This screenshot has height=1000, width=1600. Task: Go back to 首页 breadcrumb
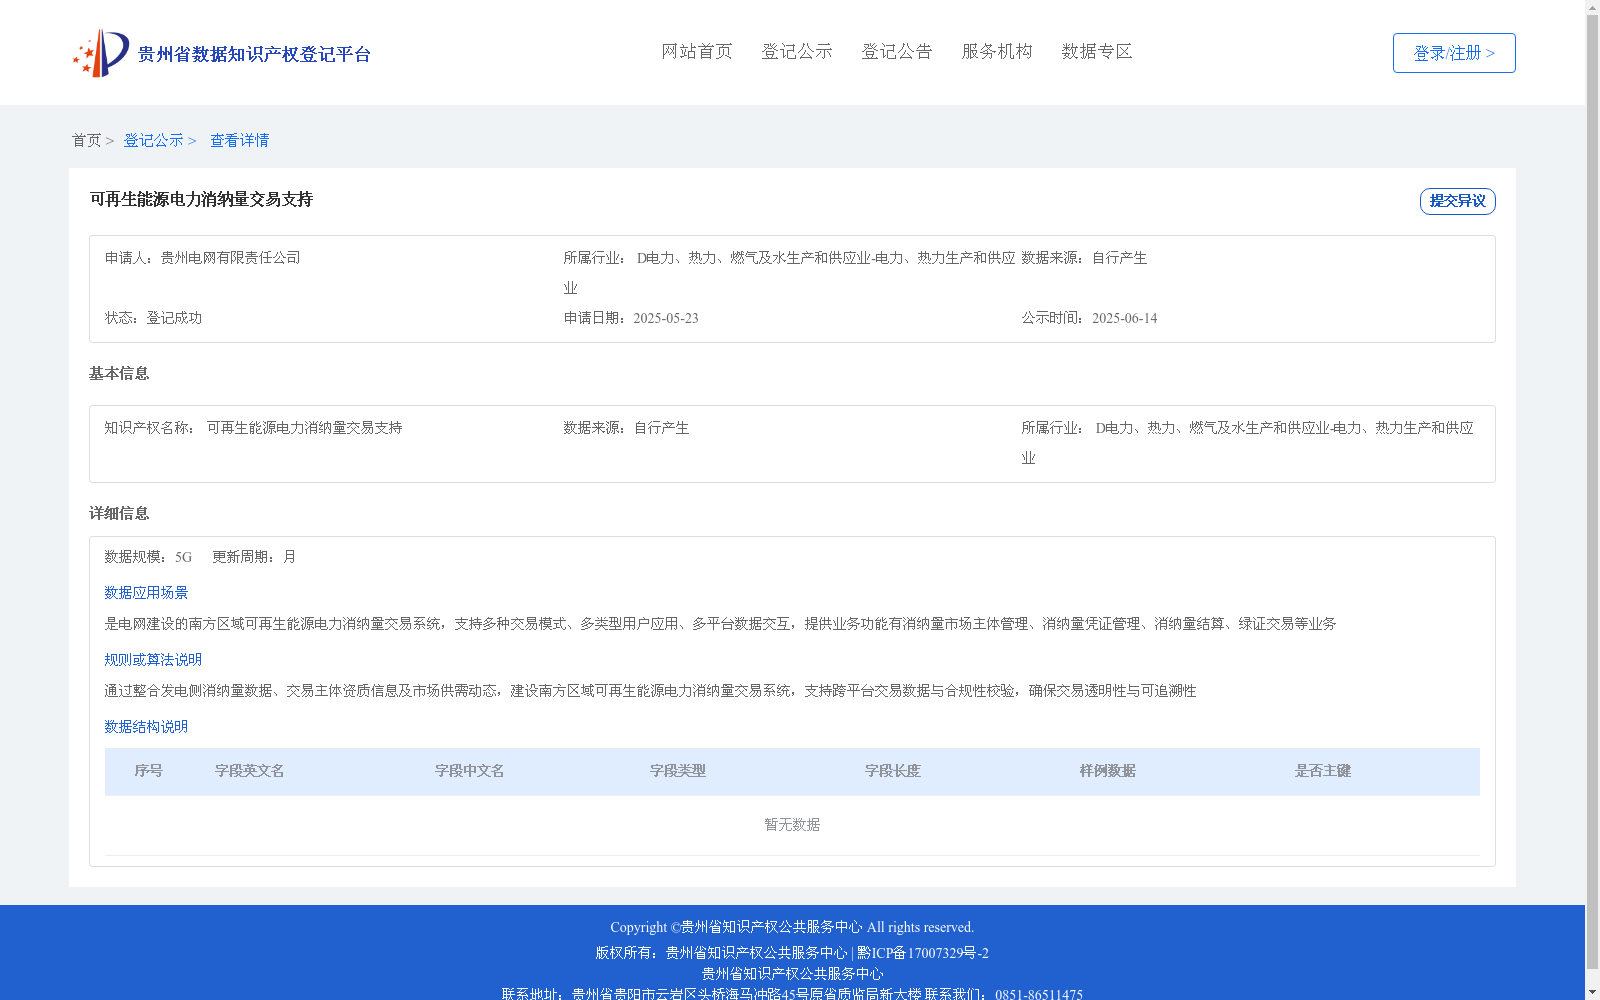[x=86, y=140]
